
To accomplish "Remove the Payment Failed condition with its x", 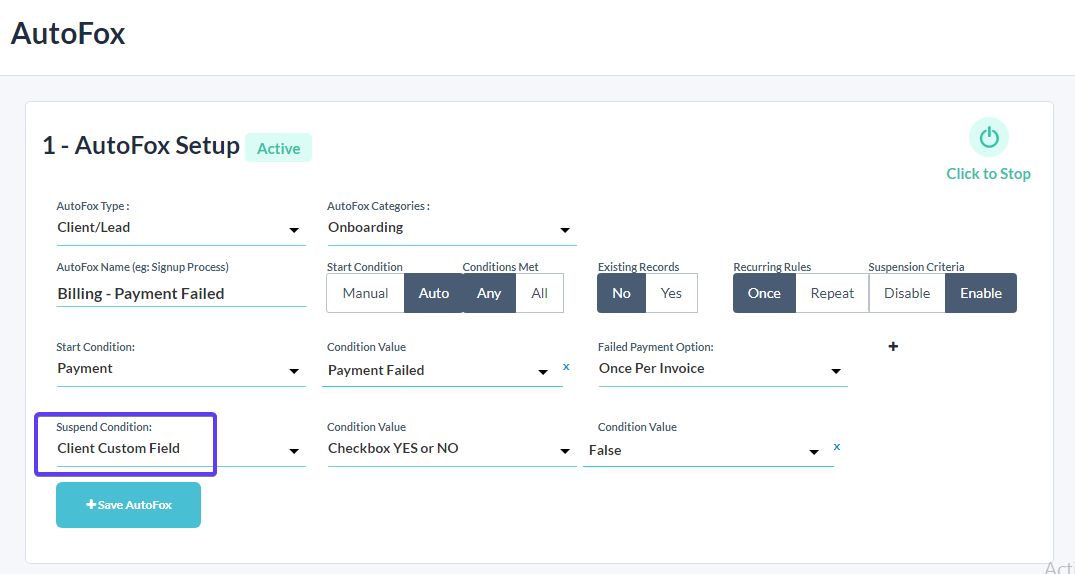I will [566, 367].
